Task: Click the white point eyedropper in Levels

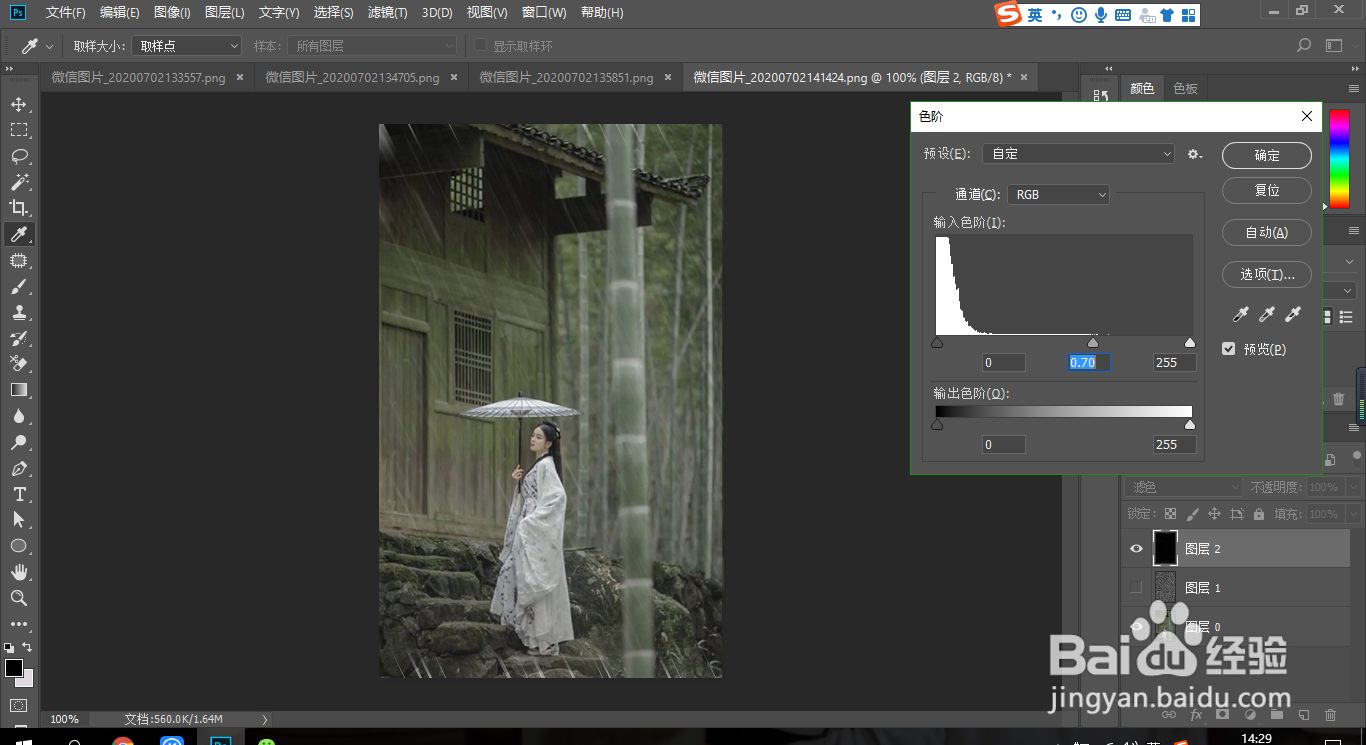Action: click(1293, 315)
